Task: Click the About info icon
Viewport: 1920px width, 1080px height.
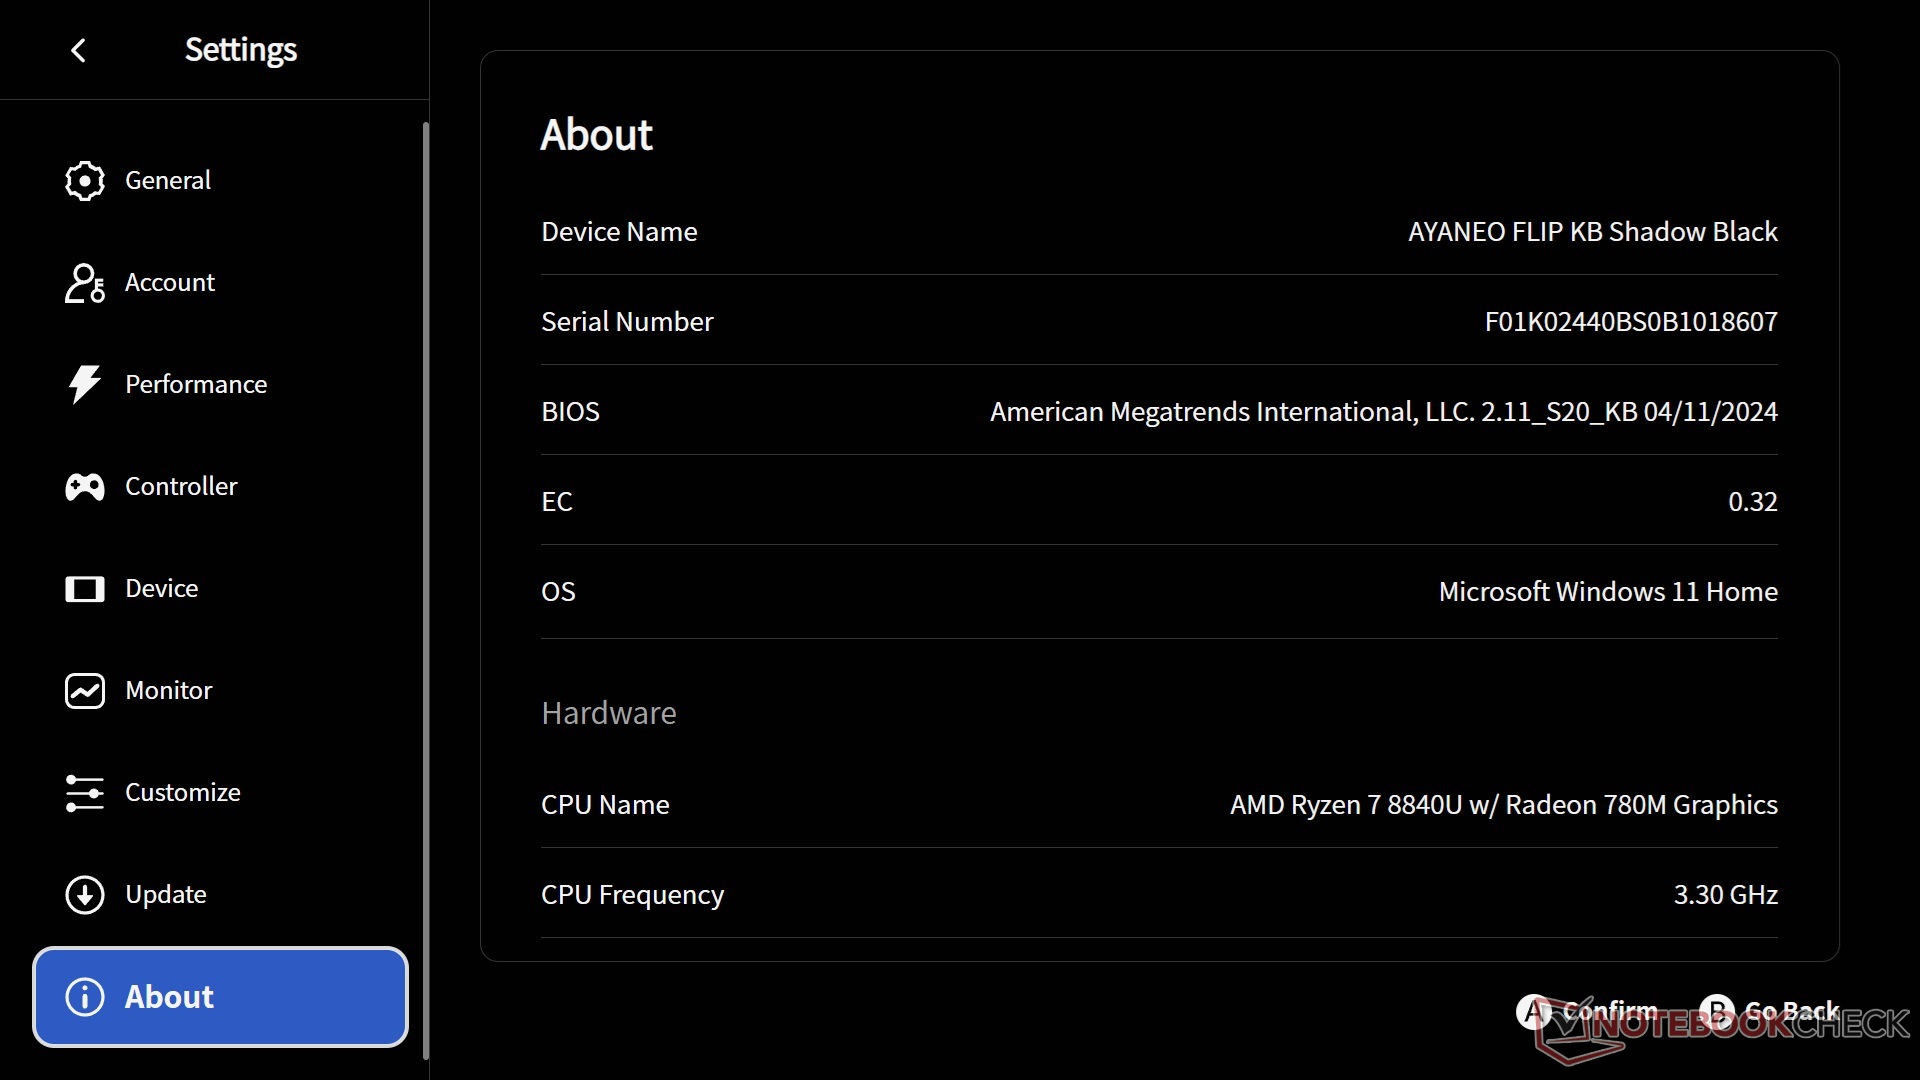Action: (85, 997)
